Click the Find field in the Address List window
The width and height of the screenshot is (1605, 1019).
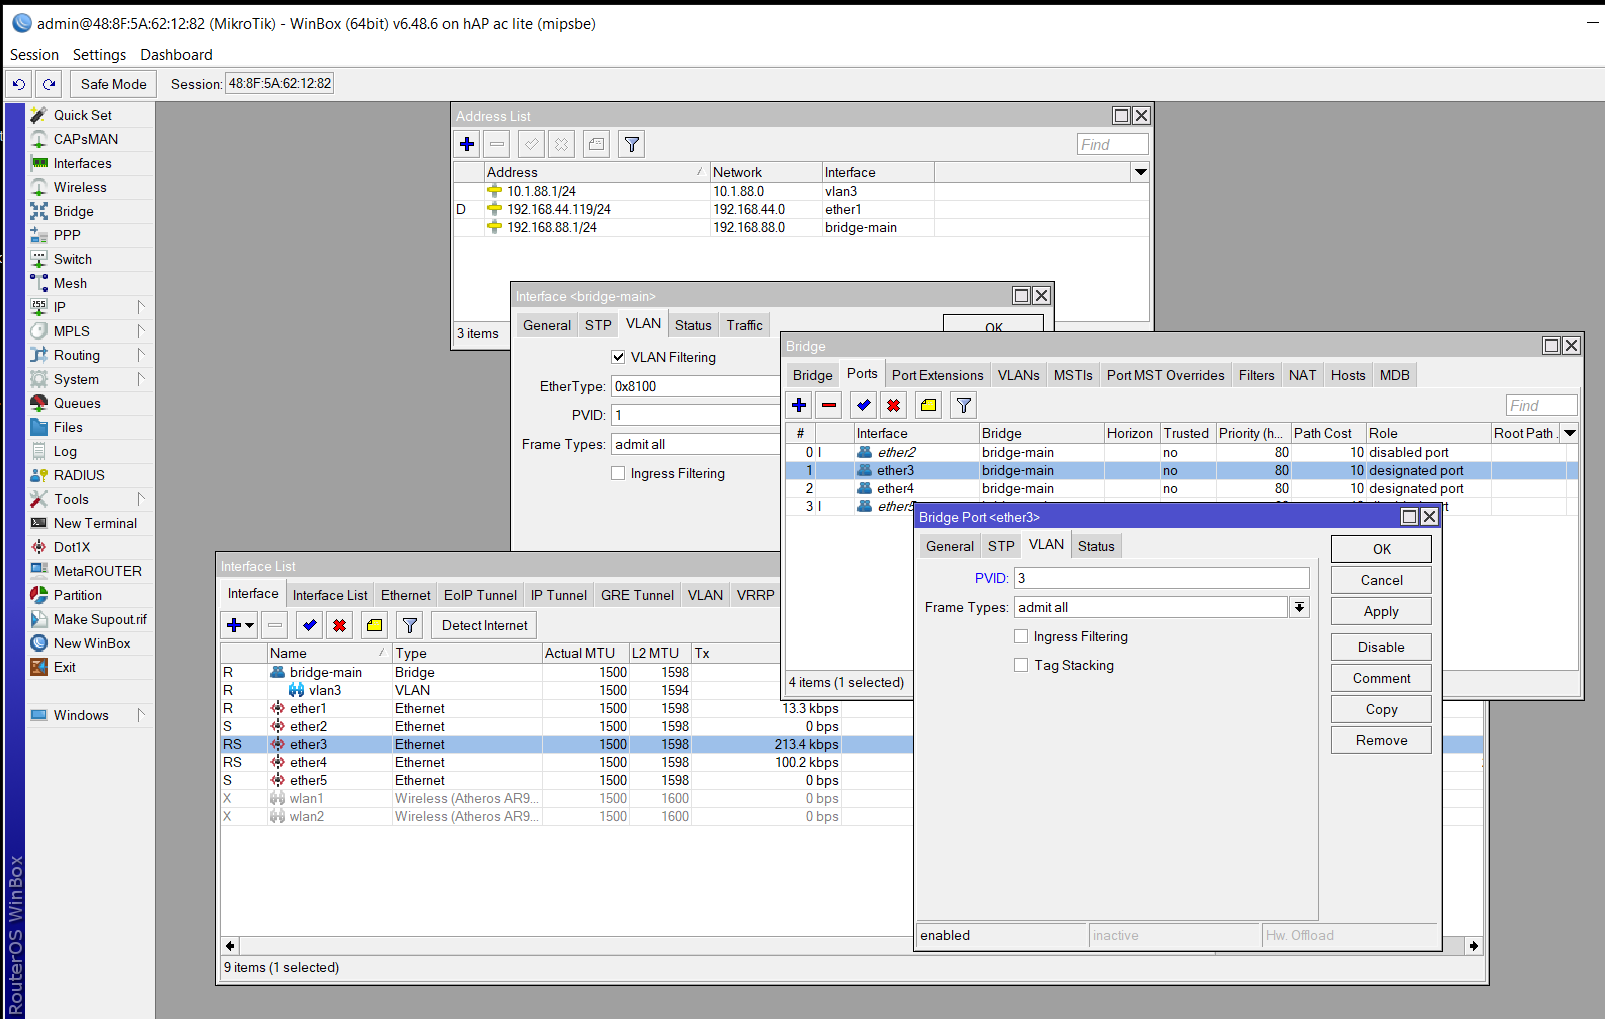click(1112, 144)
